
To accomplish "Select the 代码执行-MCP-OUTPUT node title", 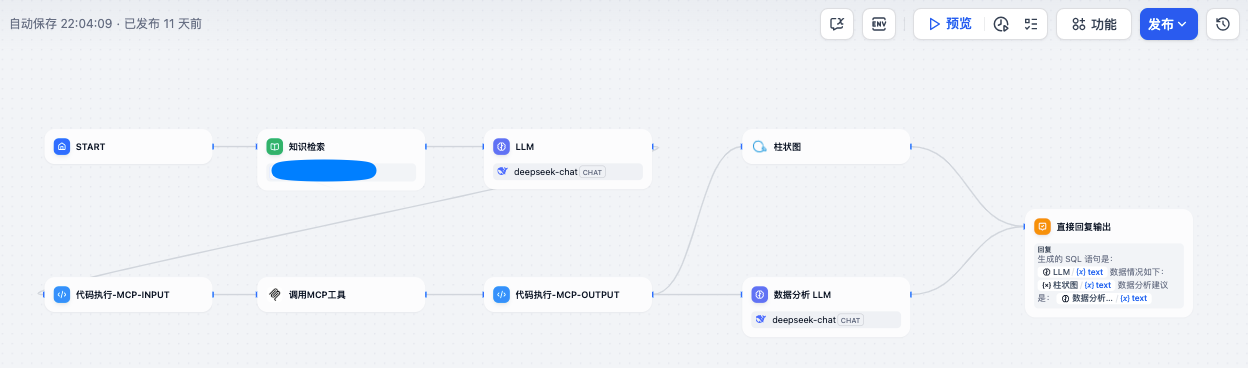I will [567, 294].
